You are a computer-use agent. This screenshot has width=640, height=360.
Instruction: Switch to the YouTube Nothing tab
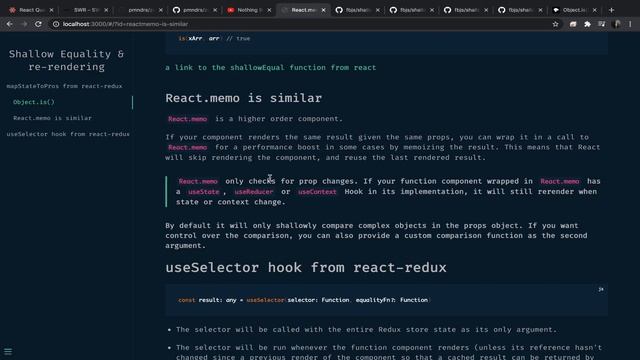(x=249, y=10)
